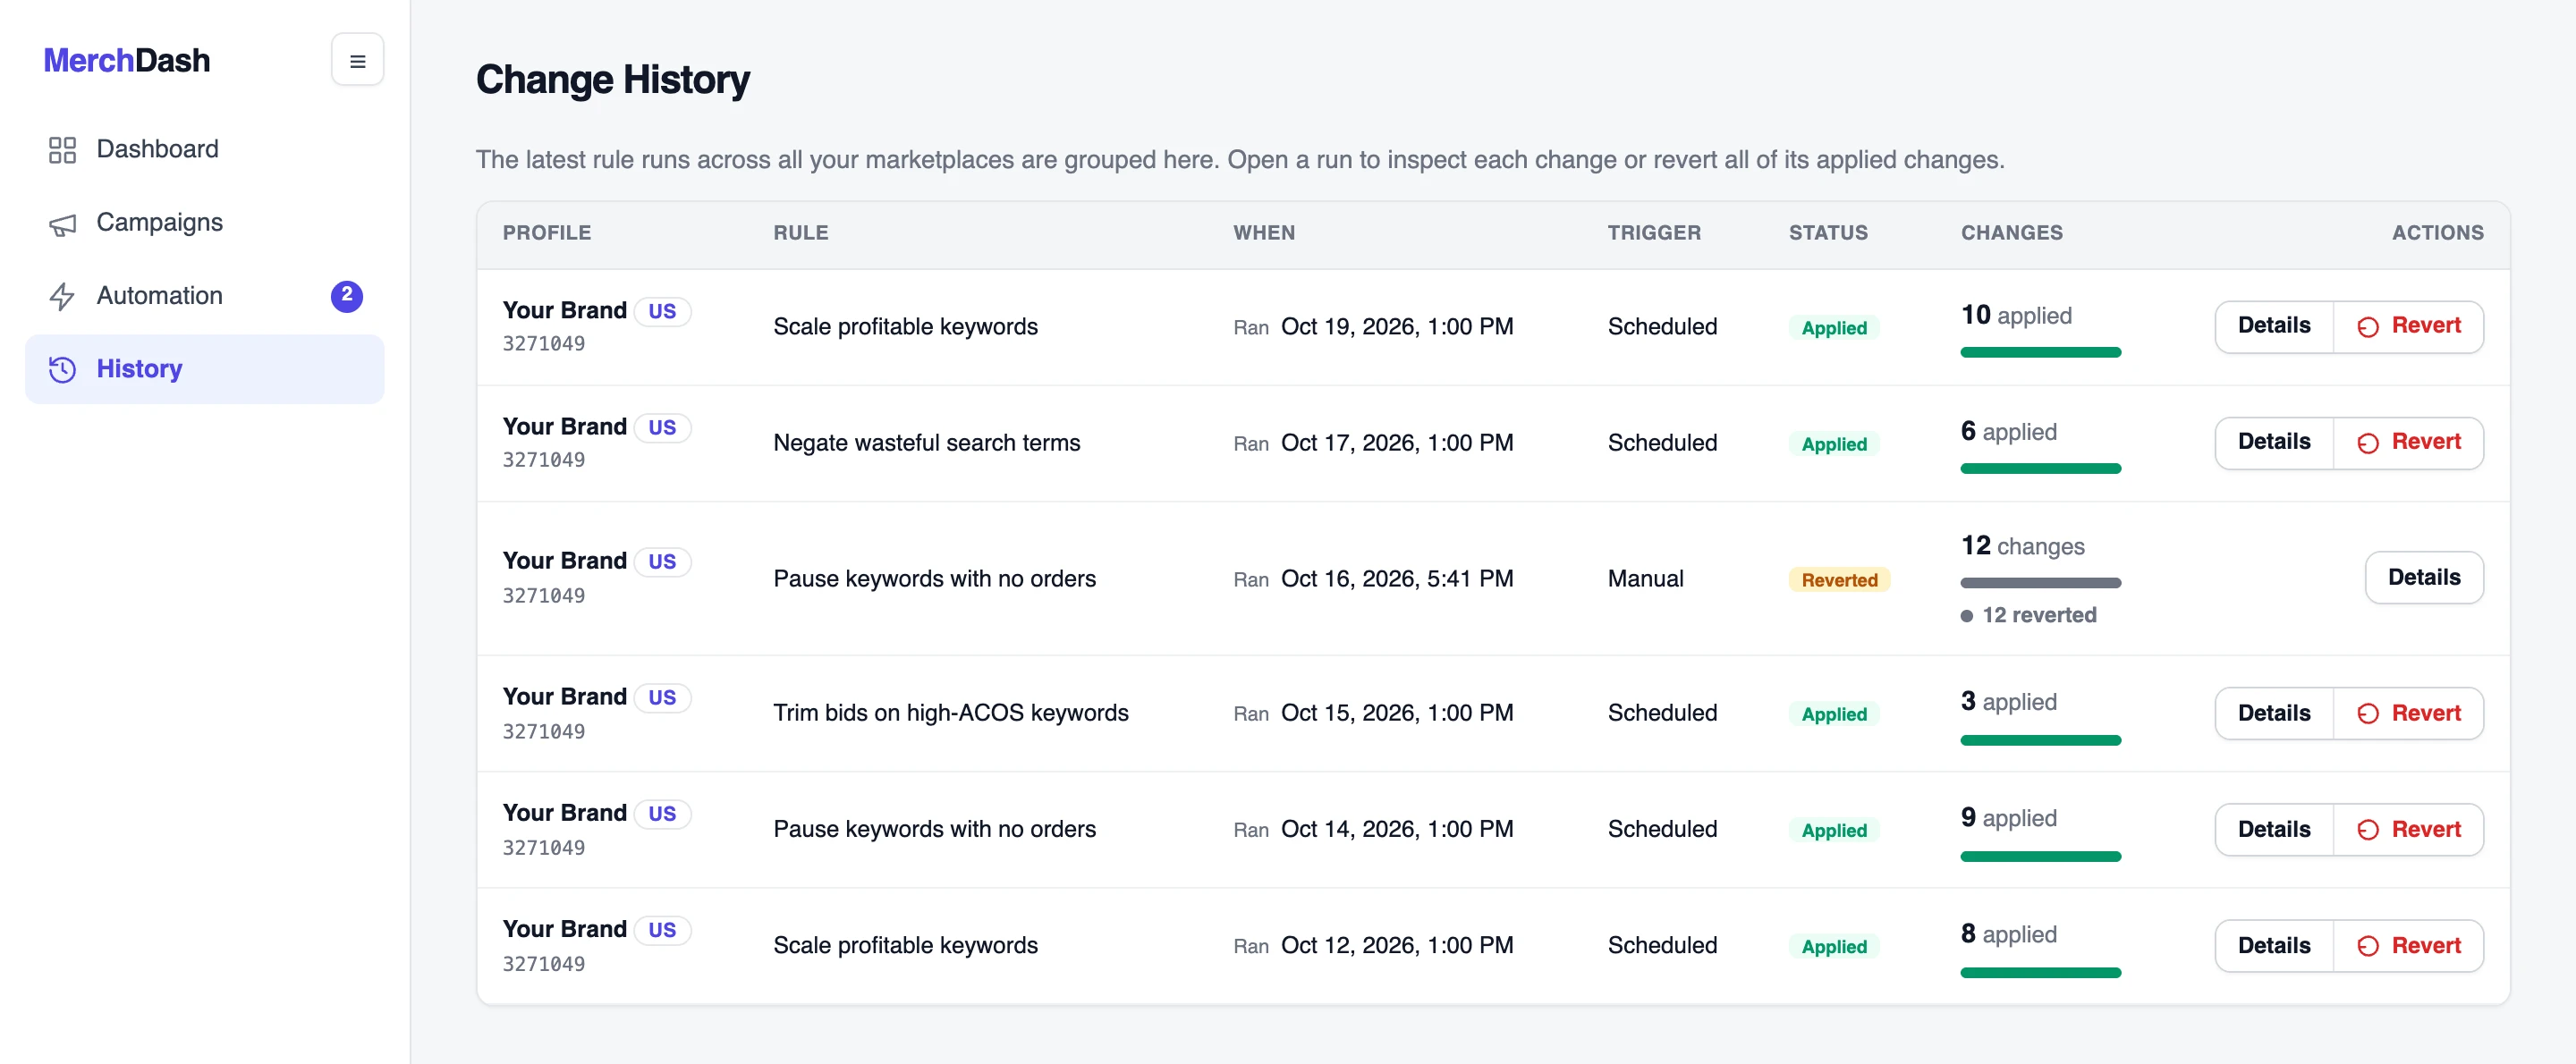Click the Automation badge showing 2
Image resolution: width=2576 pixels, height=1064 pixels.
346,296
